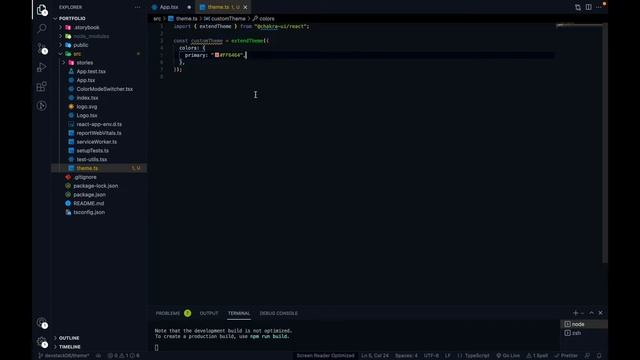
Task: Open the Accounts menu in the activity bar
Action: coord(42,323)
